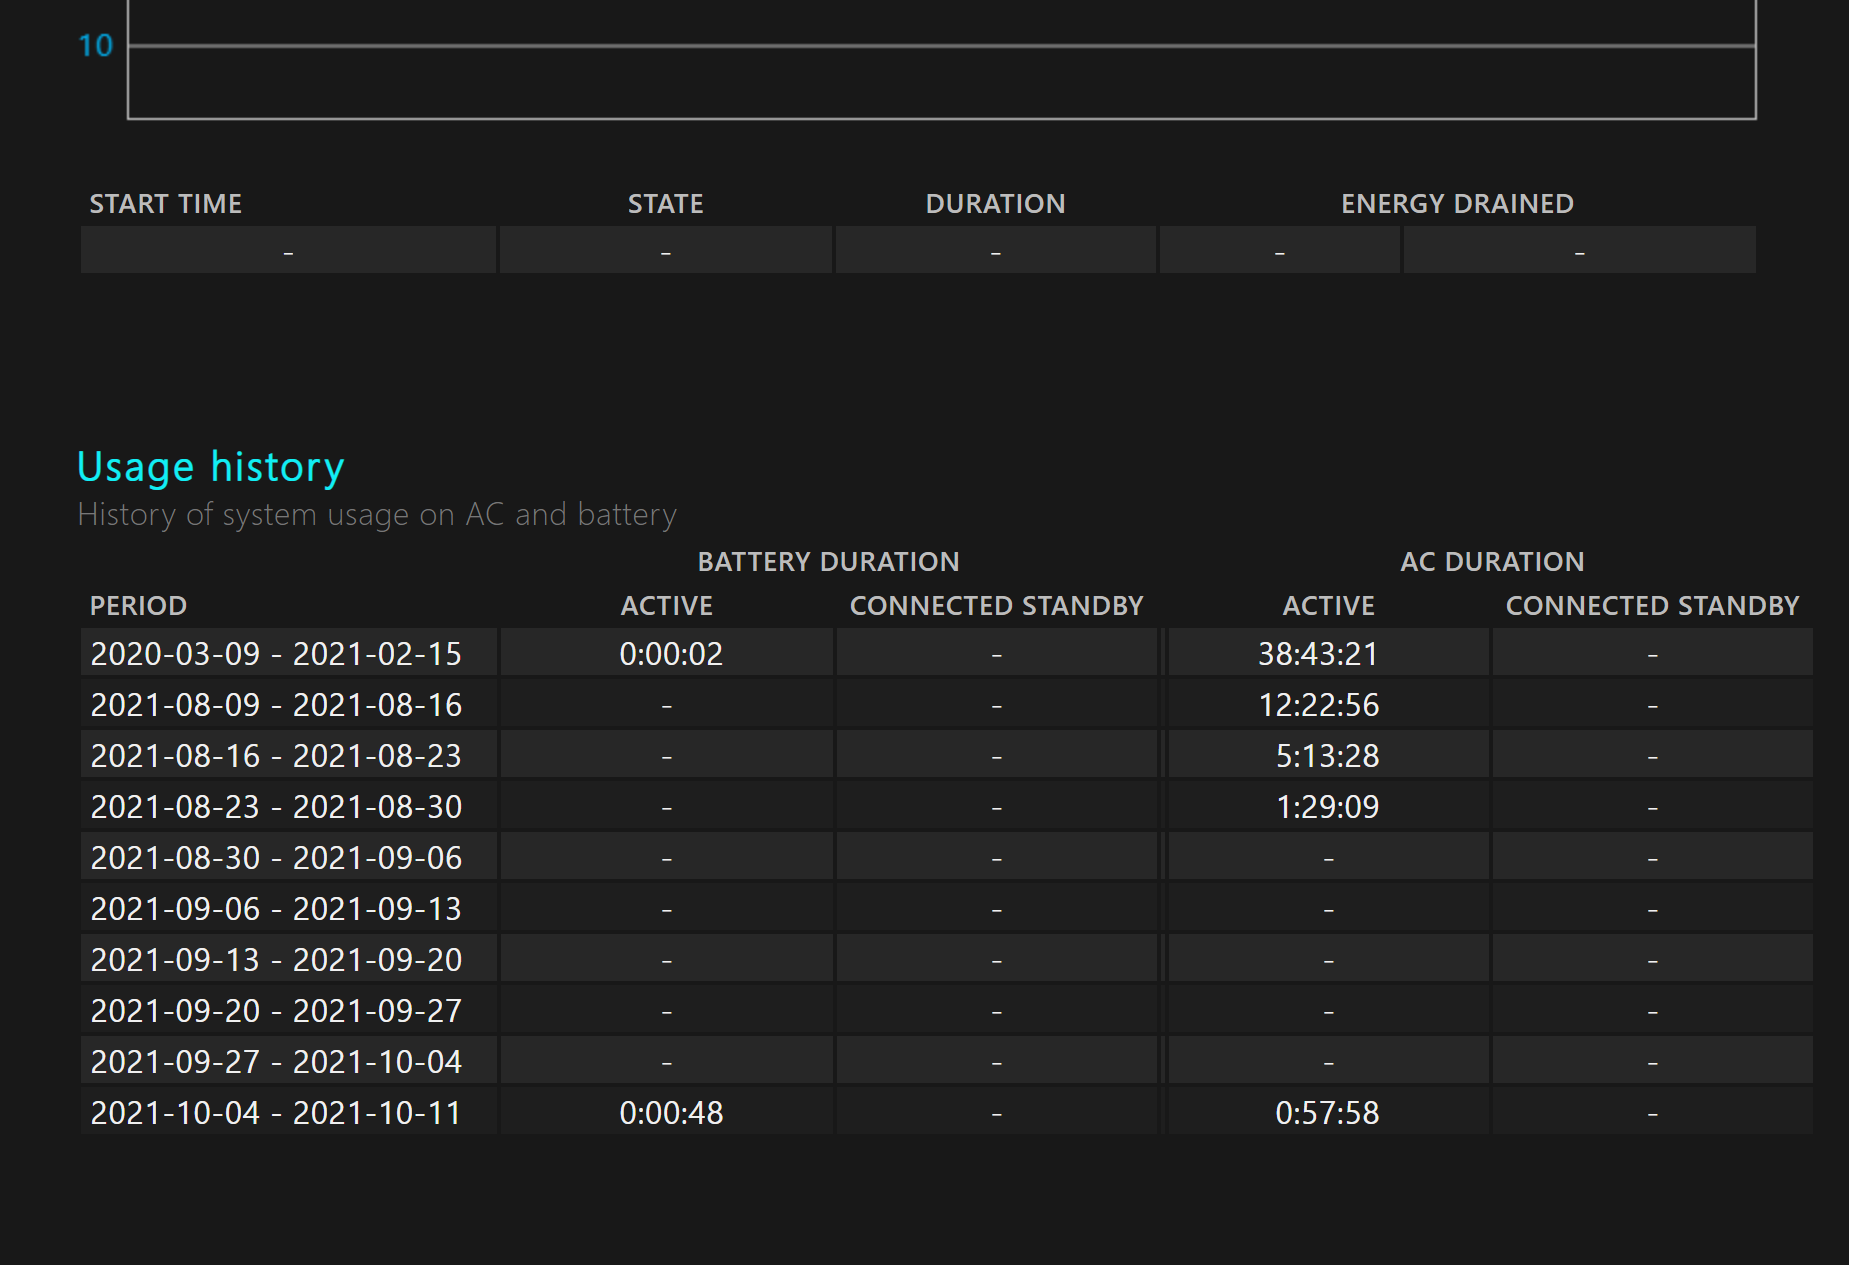Click the chart axis label 10
The height and width of the screenshot is (1265, 1849).
(96, 46)
